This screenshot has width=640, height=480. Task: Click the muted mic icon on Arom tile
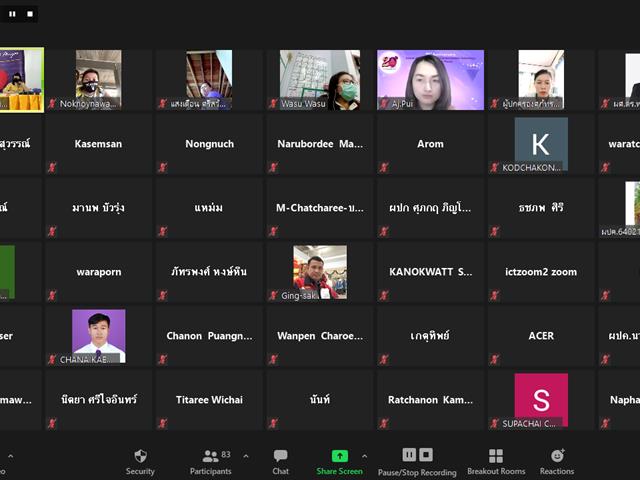[x=384, y=167]
